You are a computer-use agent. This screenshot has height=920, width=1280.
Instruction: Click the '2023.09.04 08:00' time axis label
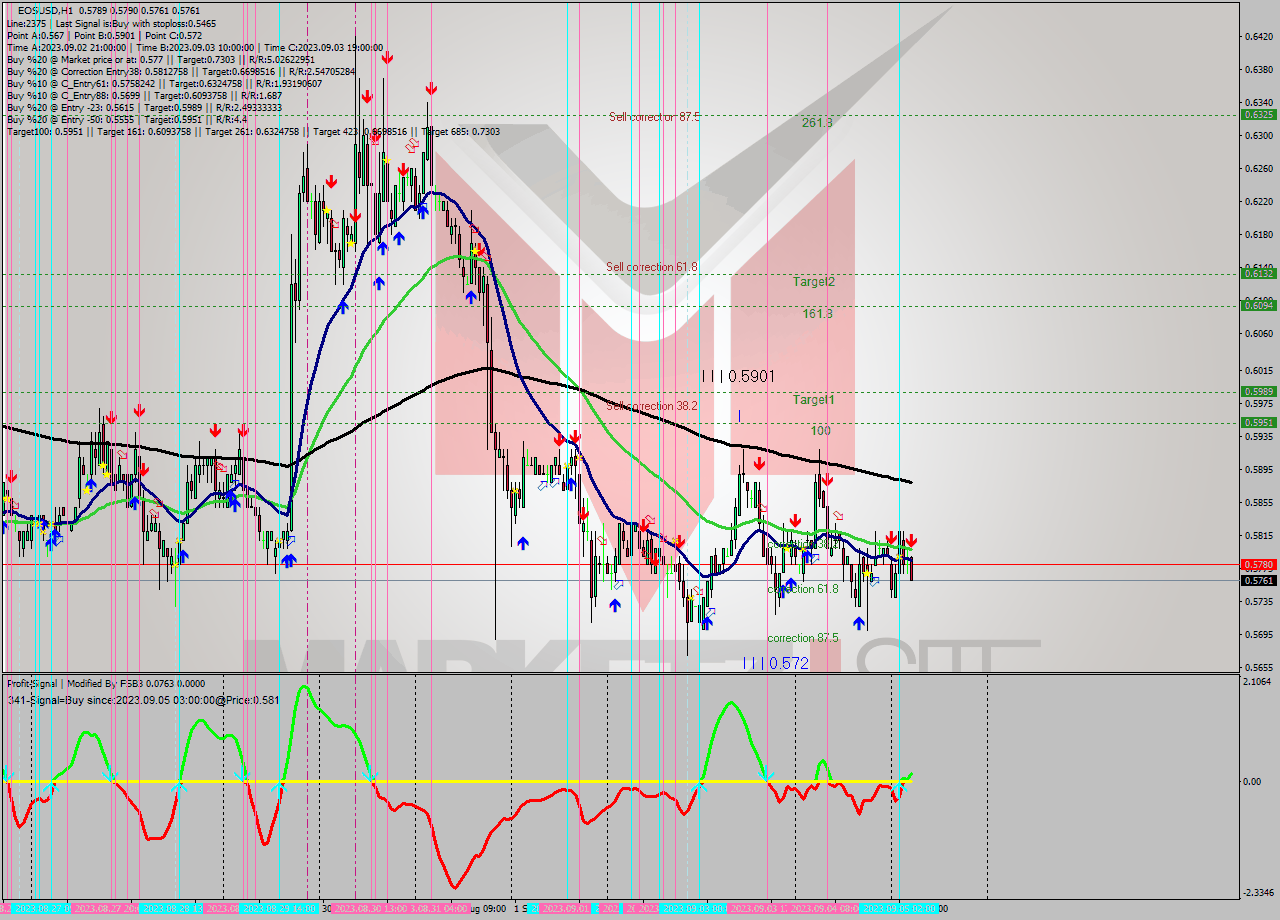click(x=827, y=908)
